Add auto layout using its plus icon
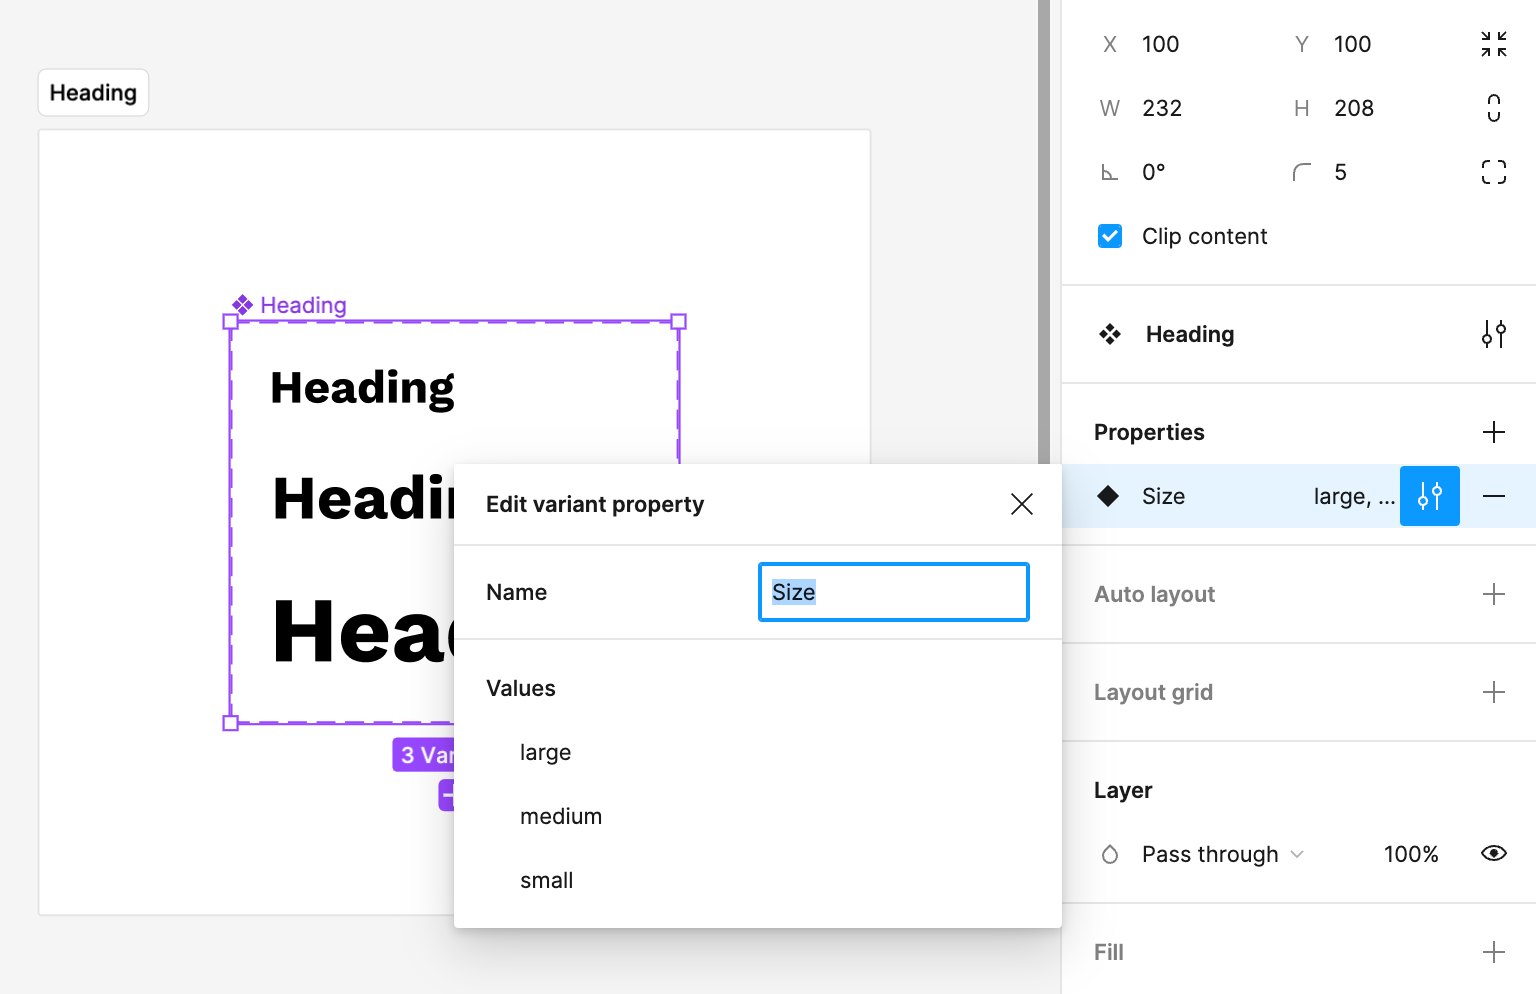Screen dimensions: 1536x994 pos(1493,593)
